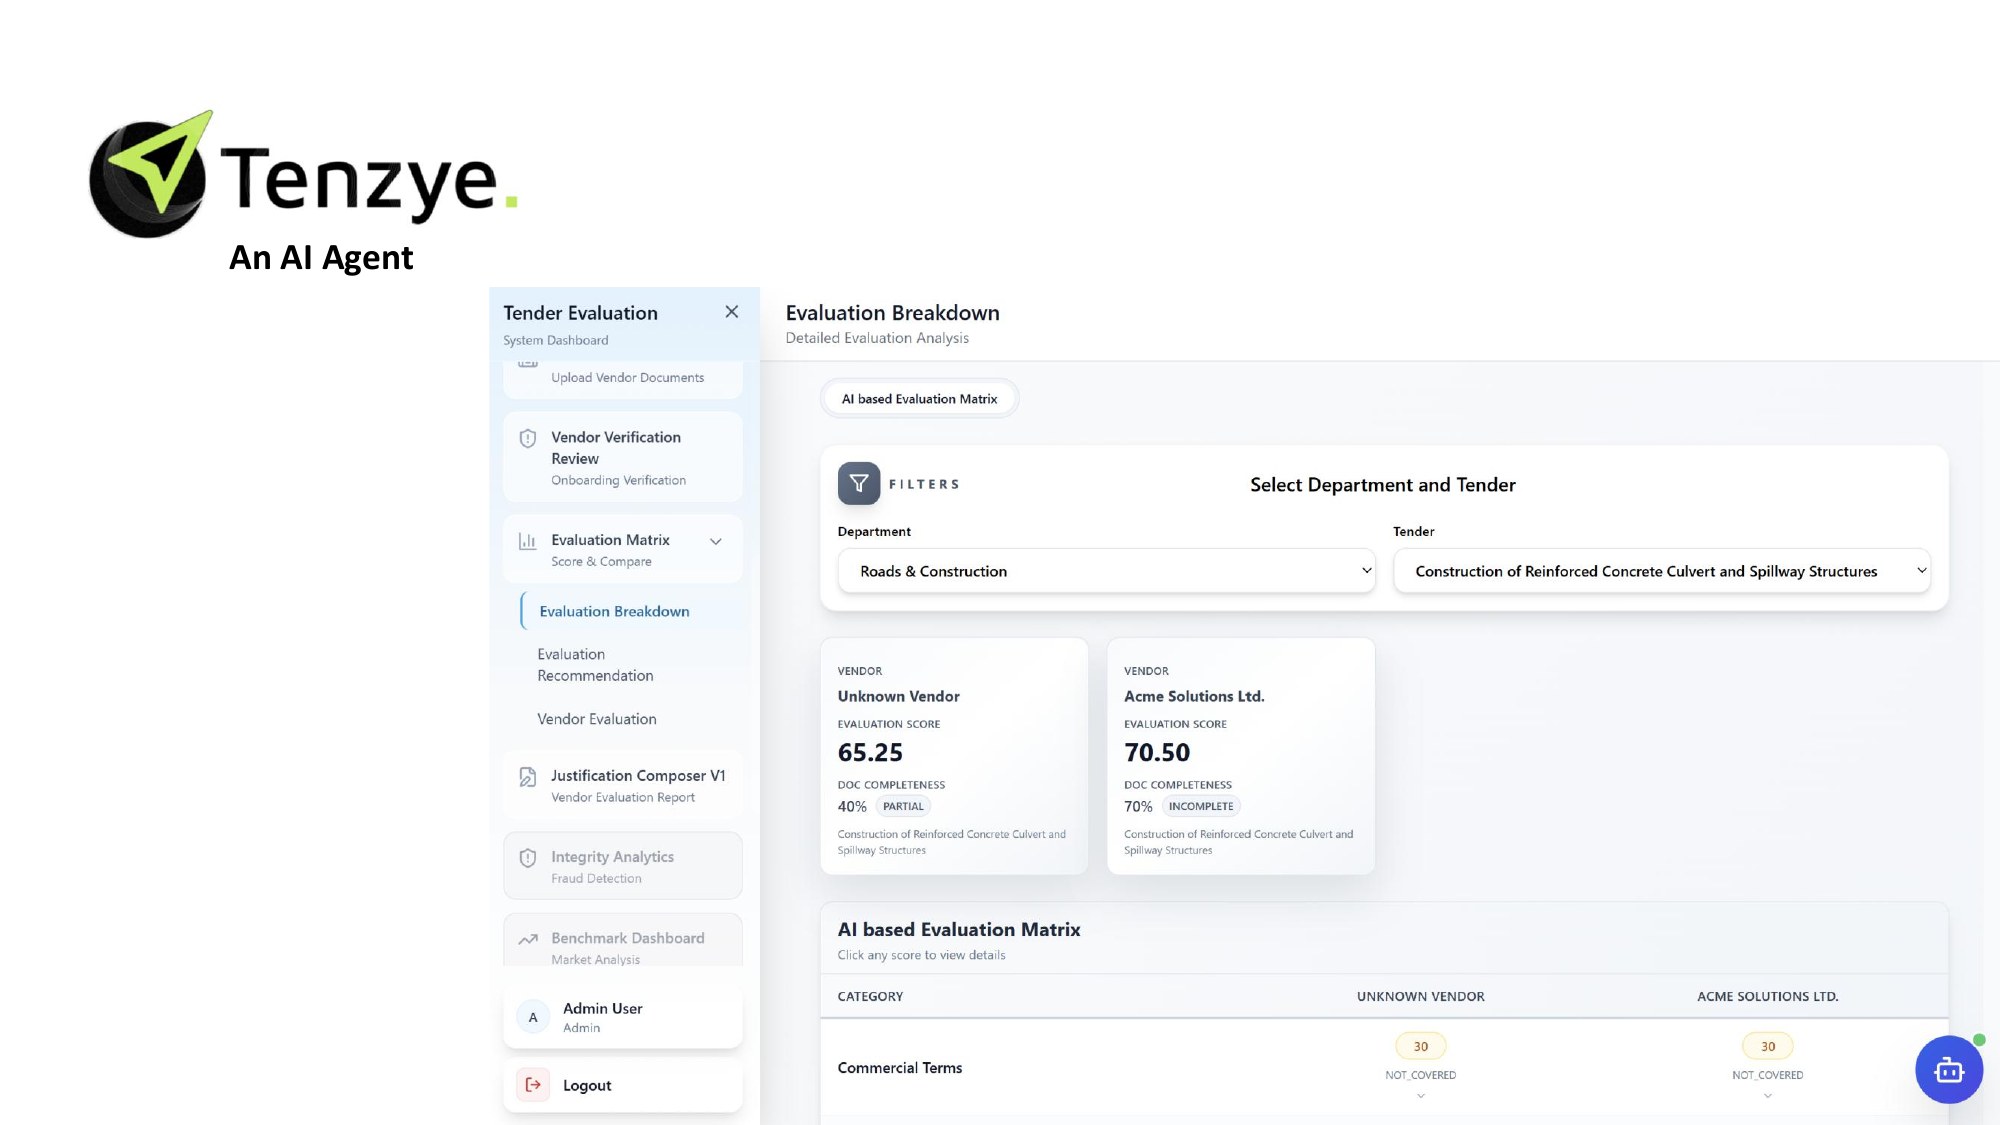Expand Unknown Vendor Commercial Terms chevron
The width and height of the screenshot is (2000, 1125).
pos(1421,1096)
